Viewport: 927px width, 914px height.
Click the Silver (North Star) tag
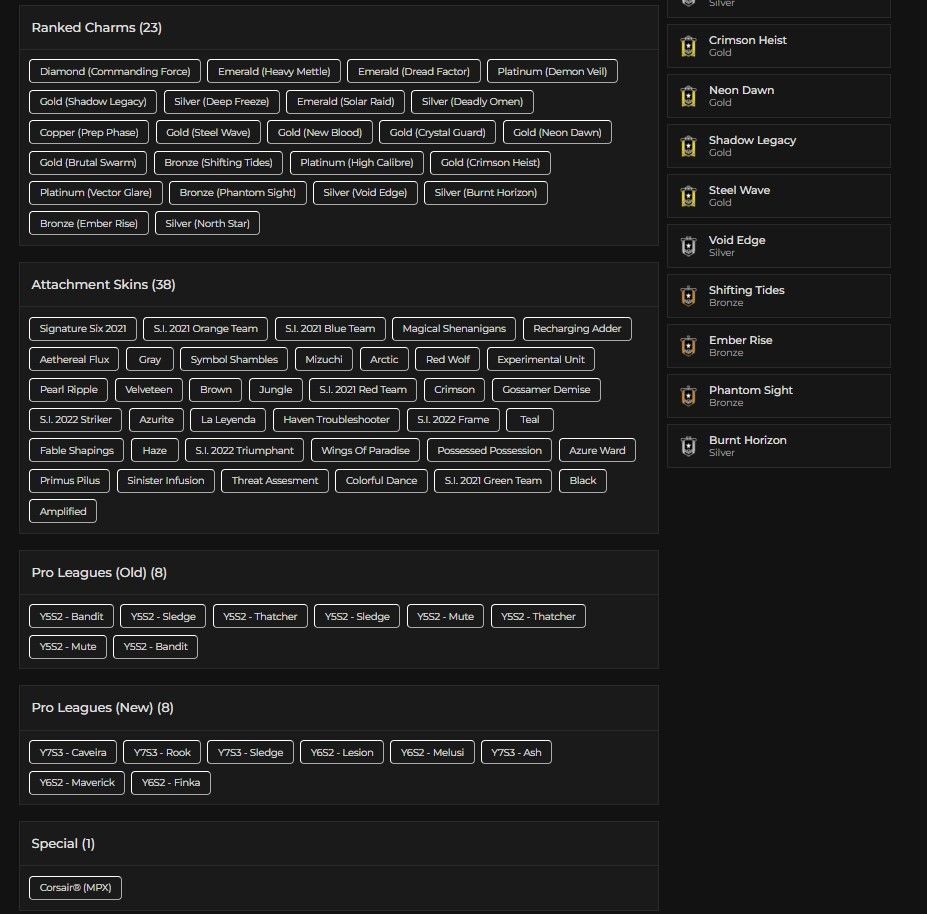[x=208, y=223]
